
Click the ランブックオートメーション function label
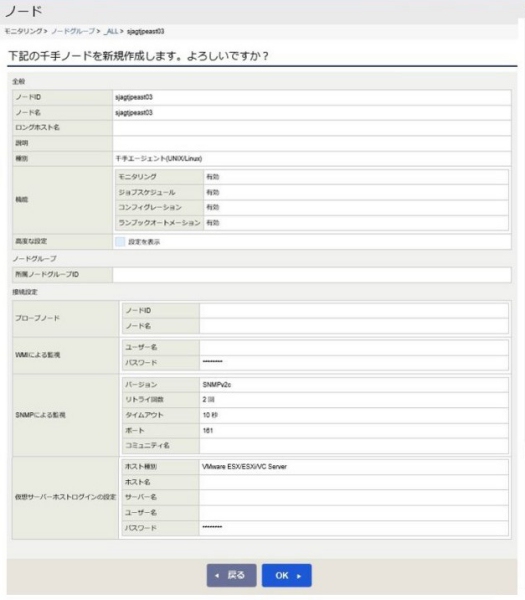coord(159,223)
